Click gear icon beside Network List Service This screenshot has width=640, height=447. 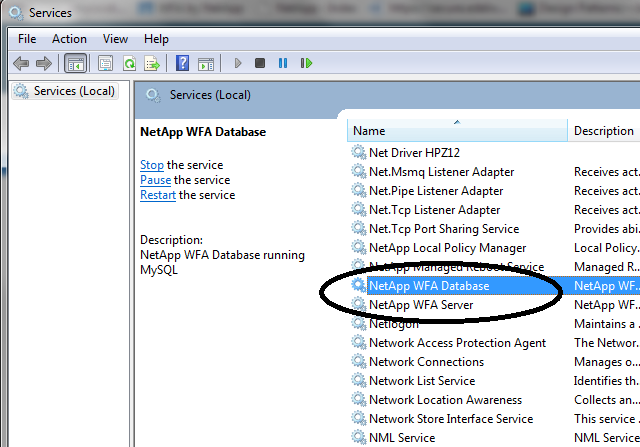click(359, 380)
